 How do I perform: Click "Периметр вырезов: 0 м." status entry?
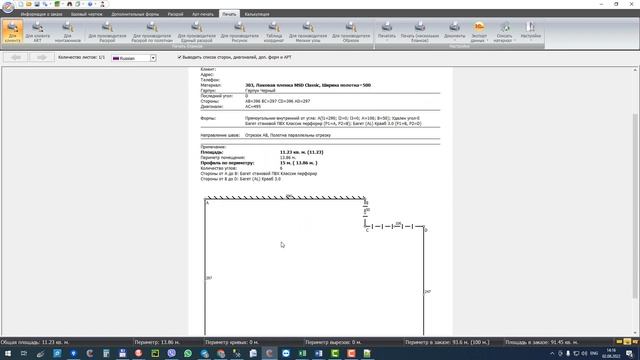(333, 342)
